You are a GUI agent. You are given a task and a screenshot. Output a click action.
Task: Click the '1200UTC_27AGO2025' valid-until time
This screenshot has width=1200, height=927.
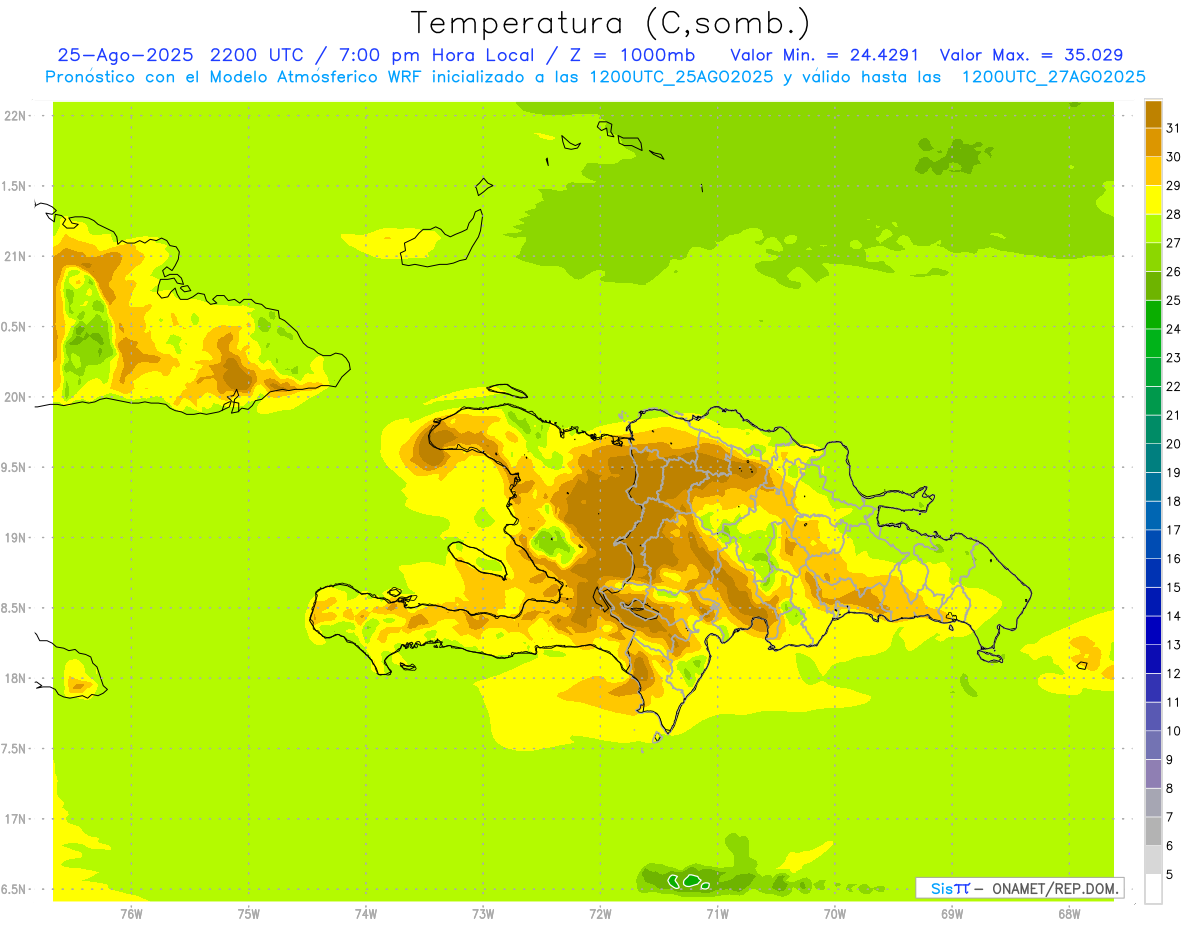click(1053, 77)
